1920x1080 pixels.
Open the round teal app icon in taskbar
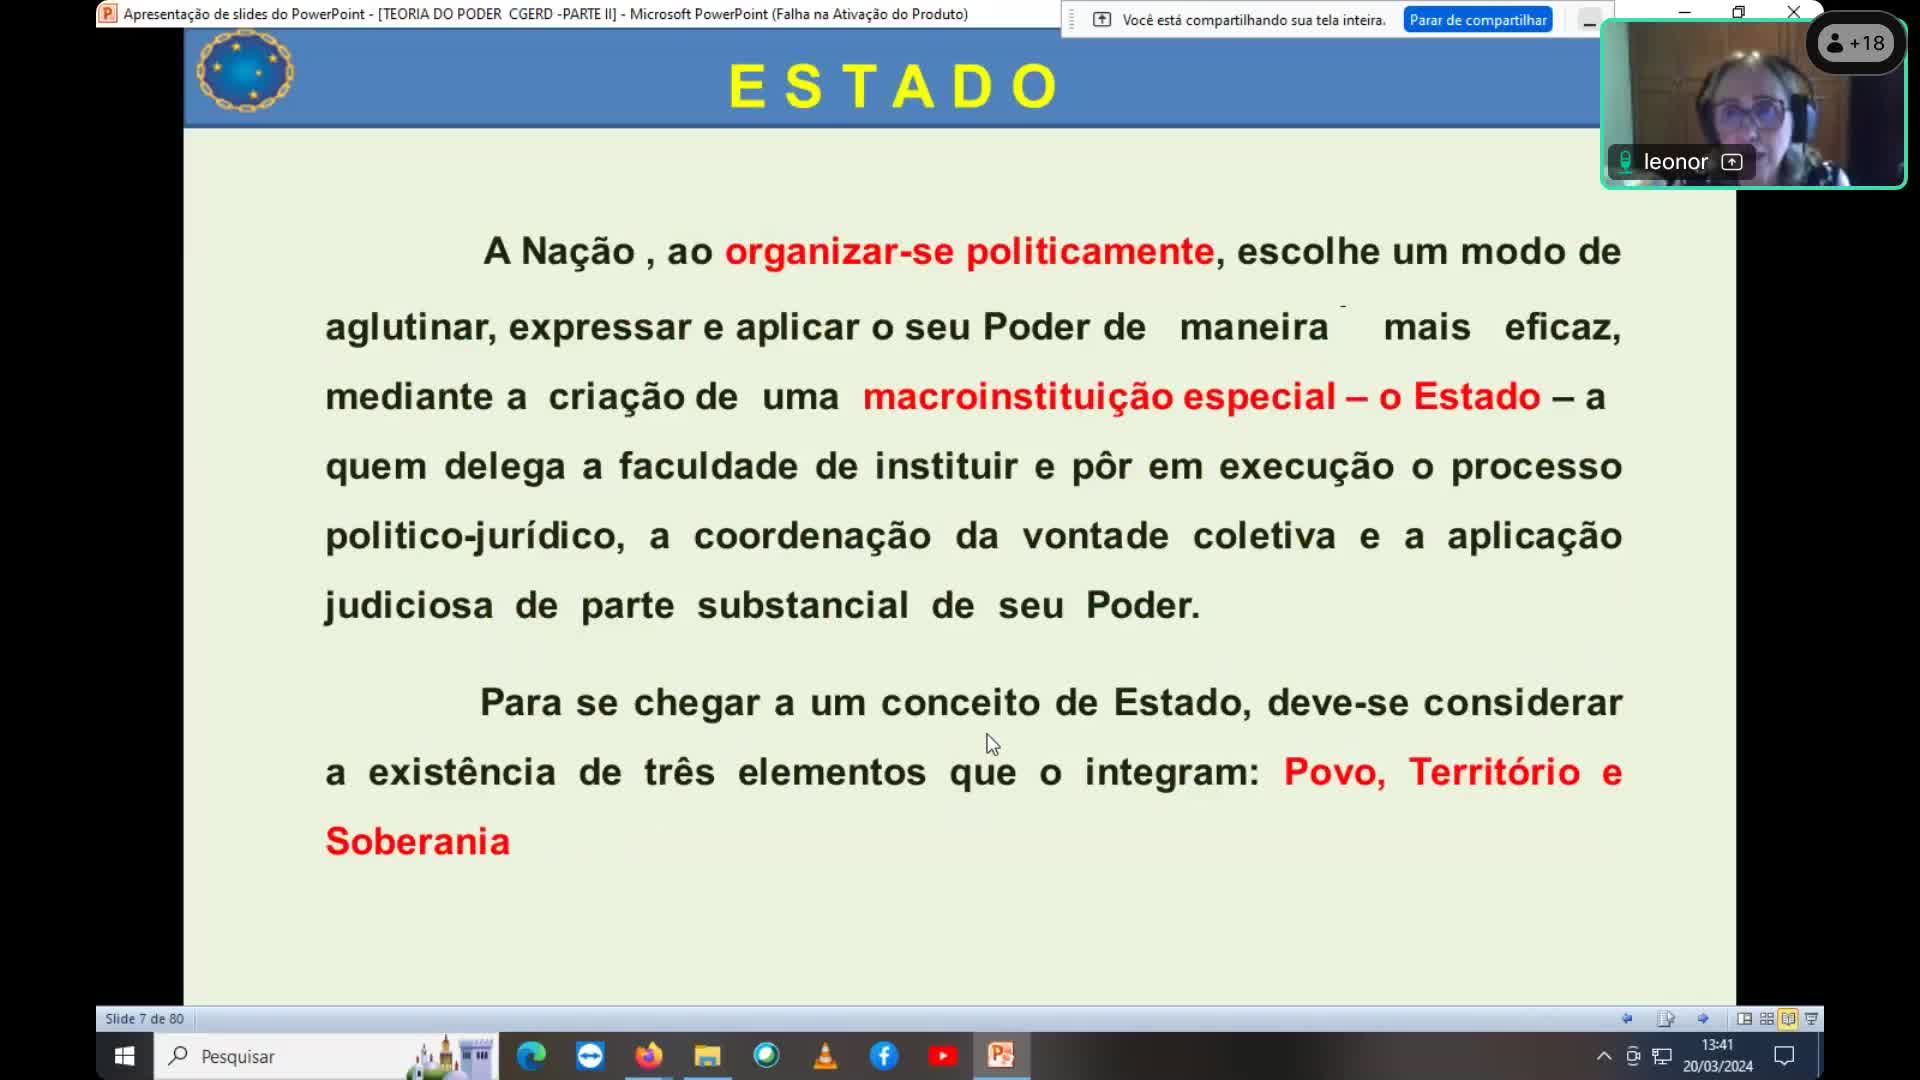pyautogui.click(x=767, y=1056)
